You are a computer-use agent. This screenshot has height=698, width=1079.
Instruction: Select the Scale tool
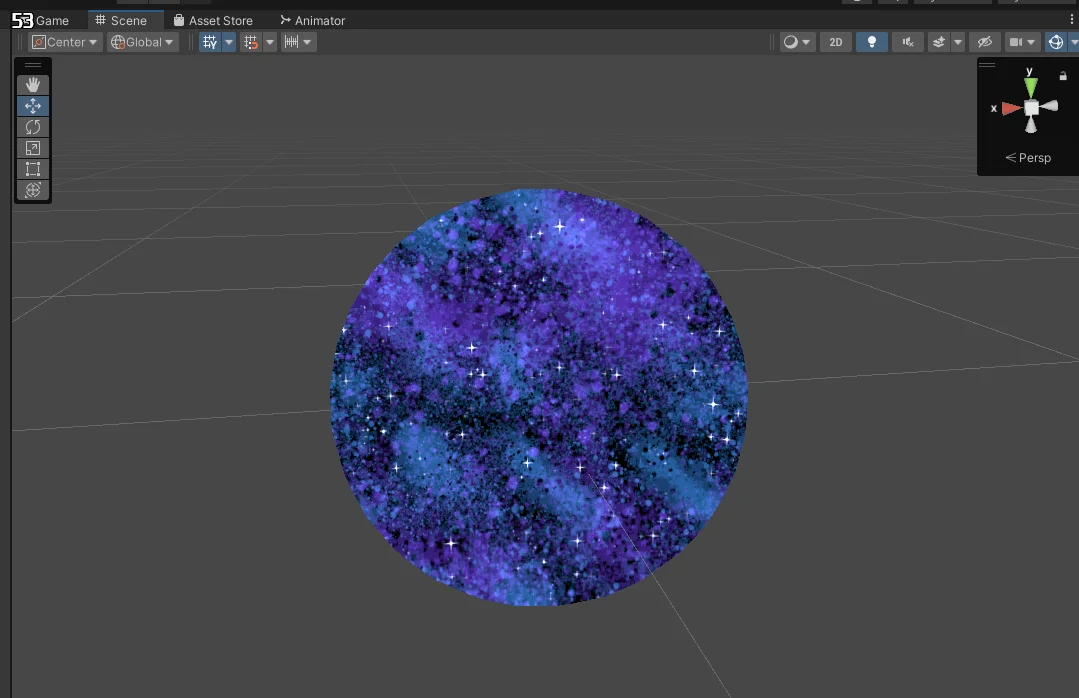tap(32, 148)
